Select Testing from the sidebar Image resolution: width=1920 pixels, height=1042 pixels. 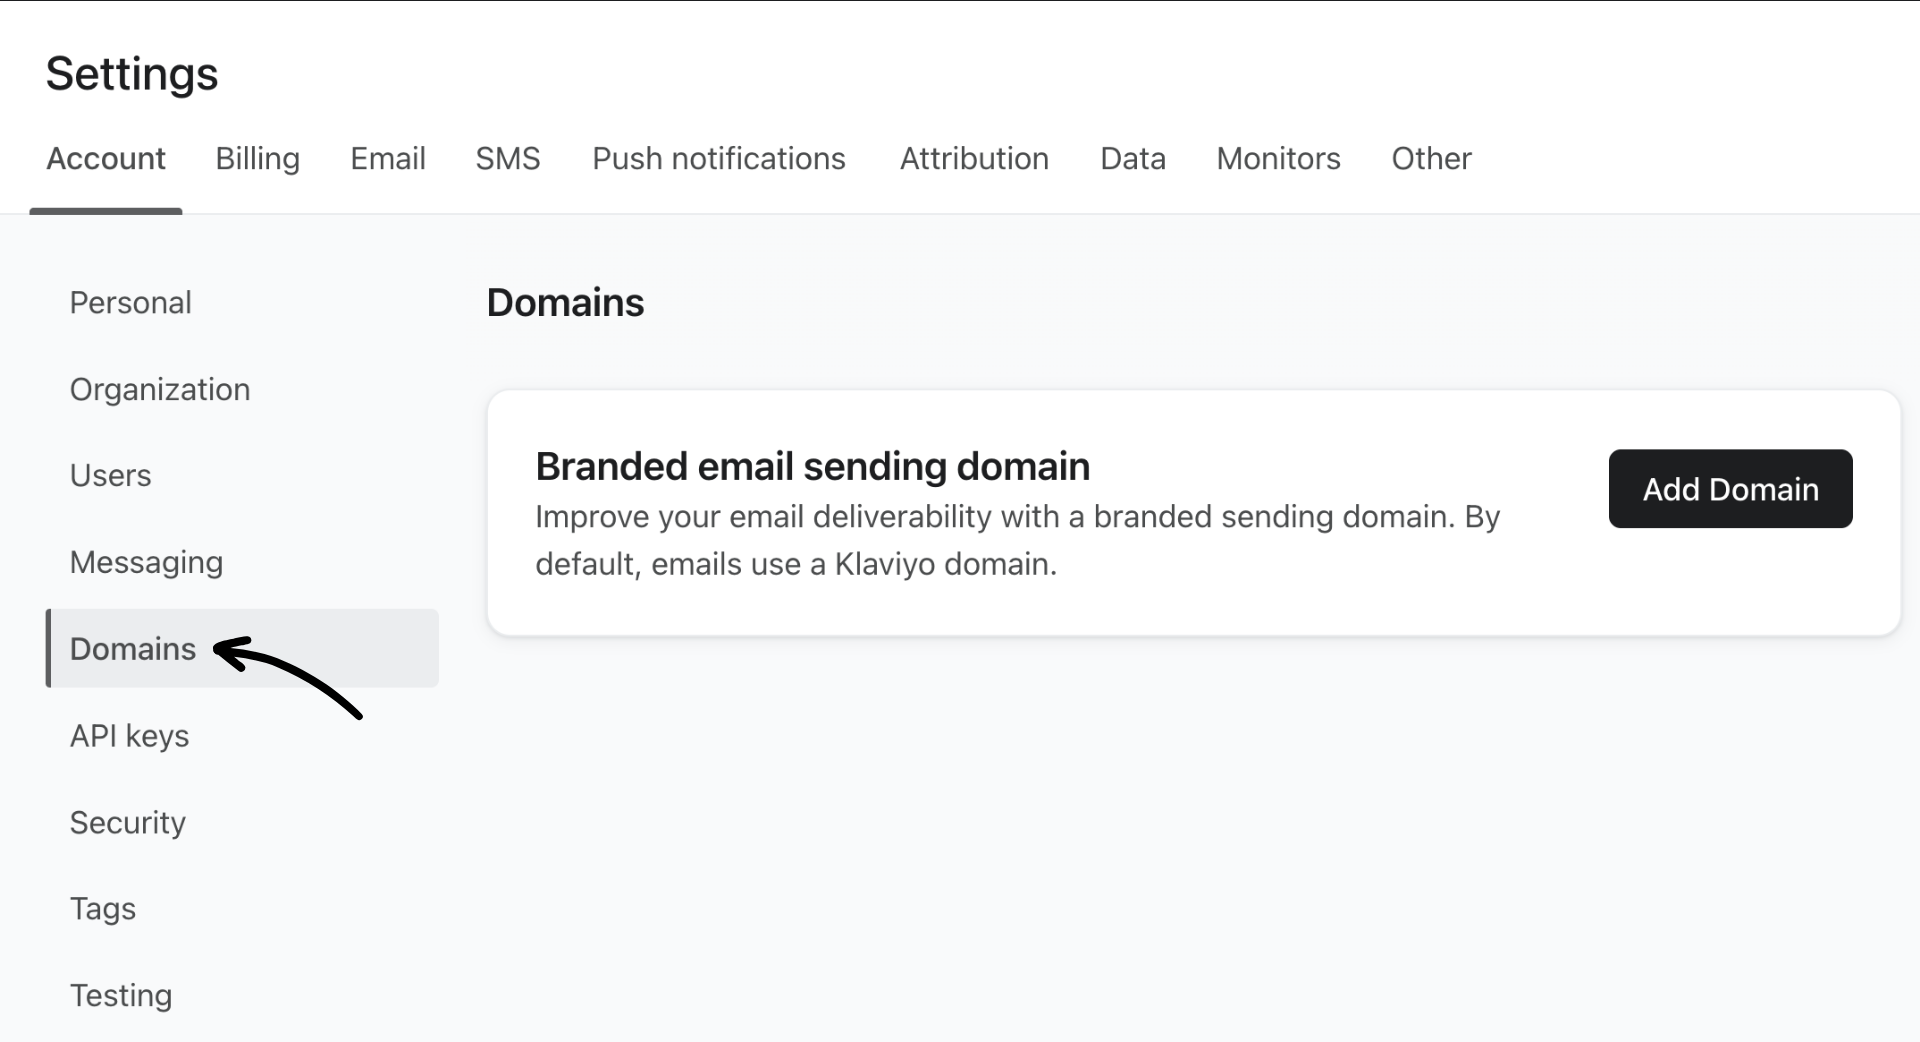pos(121,994)
